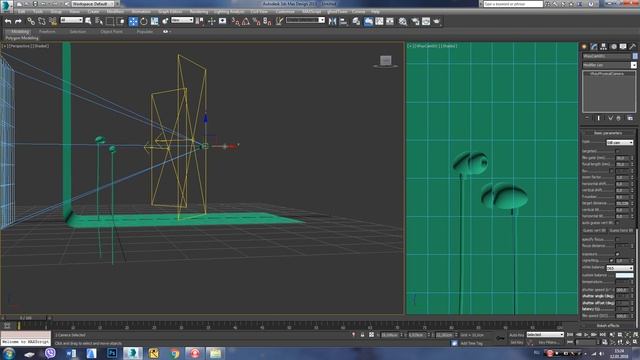Click the Key Filters button
The width and height of the screenshot is (640, 360).
click(549, 342)
